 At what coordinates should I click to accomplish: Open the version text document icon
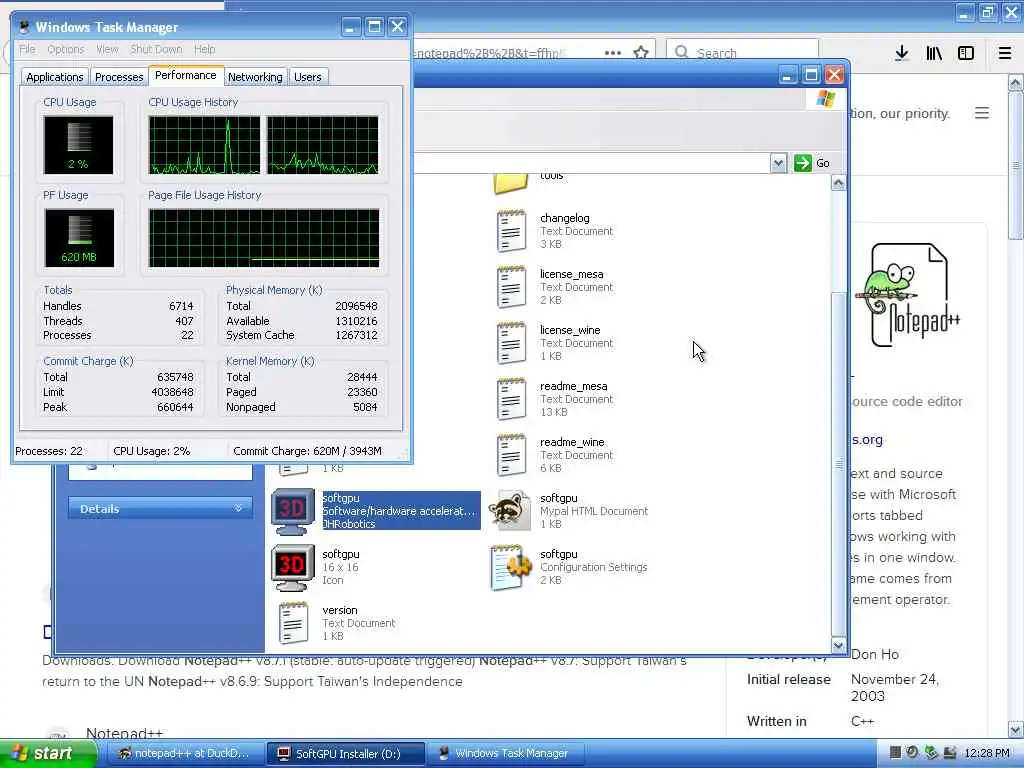293,623
